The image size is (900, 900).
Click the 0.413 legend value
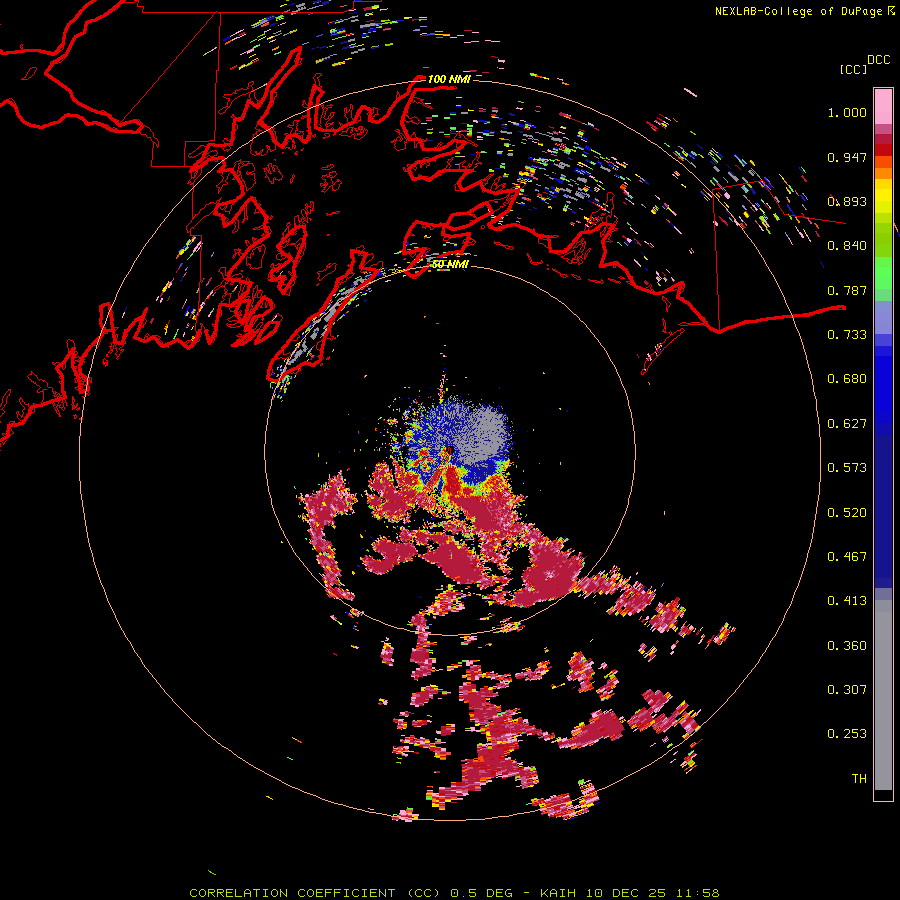click(847, 601)
